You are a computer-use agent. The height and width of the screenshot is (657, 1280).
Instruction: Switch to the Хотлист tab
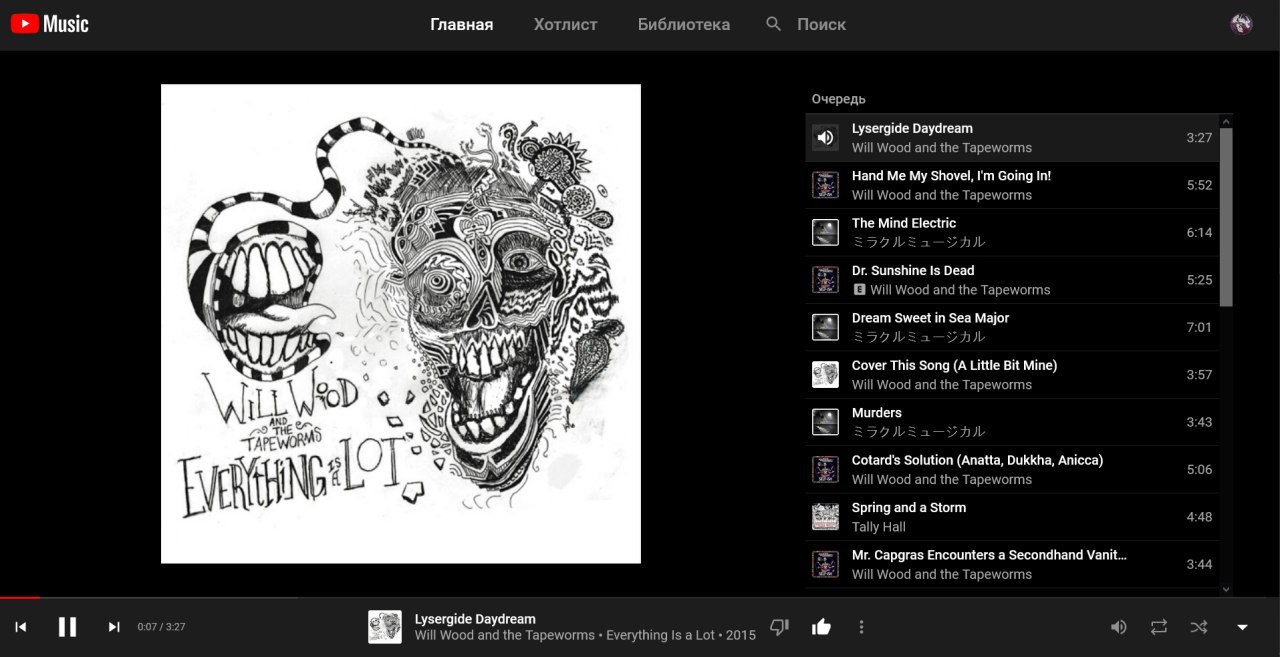pos(565,25)
